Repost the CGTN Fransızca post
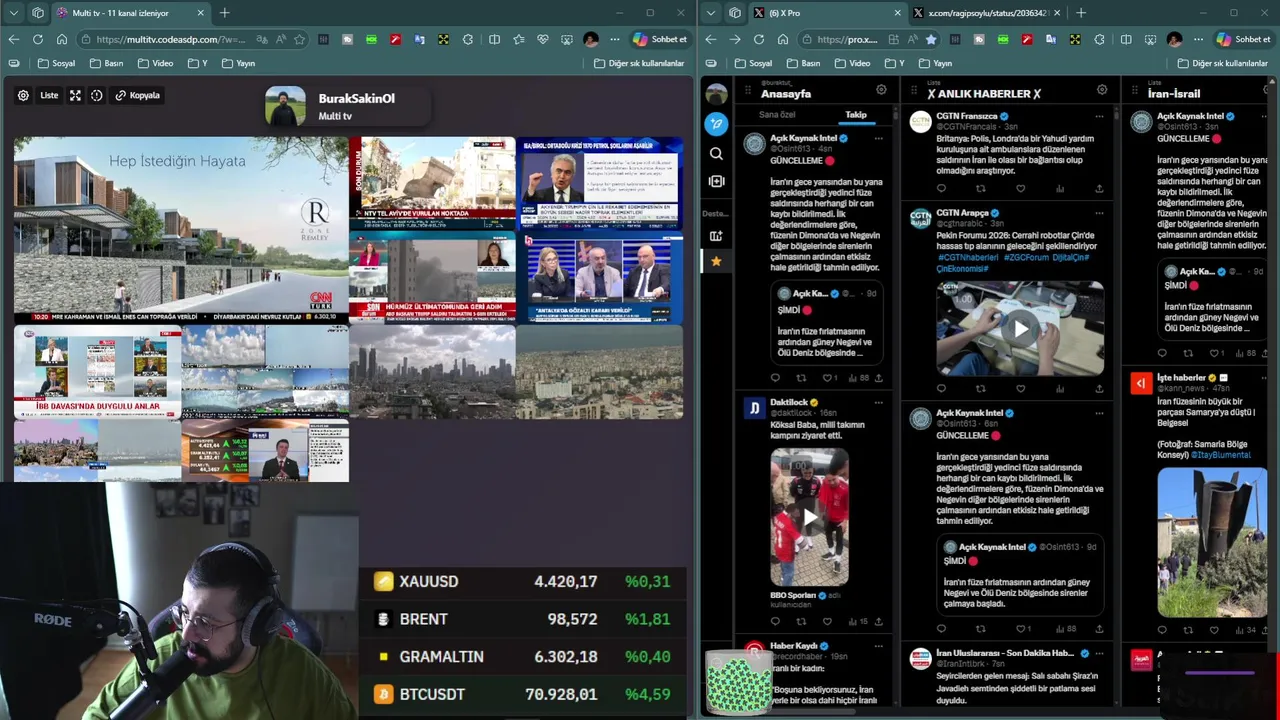Screen dimensions: 1280x720 tap(980, 188)
